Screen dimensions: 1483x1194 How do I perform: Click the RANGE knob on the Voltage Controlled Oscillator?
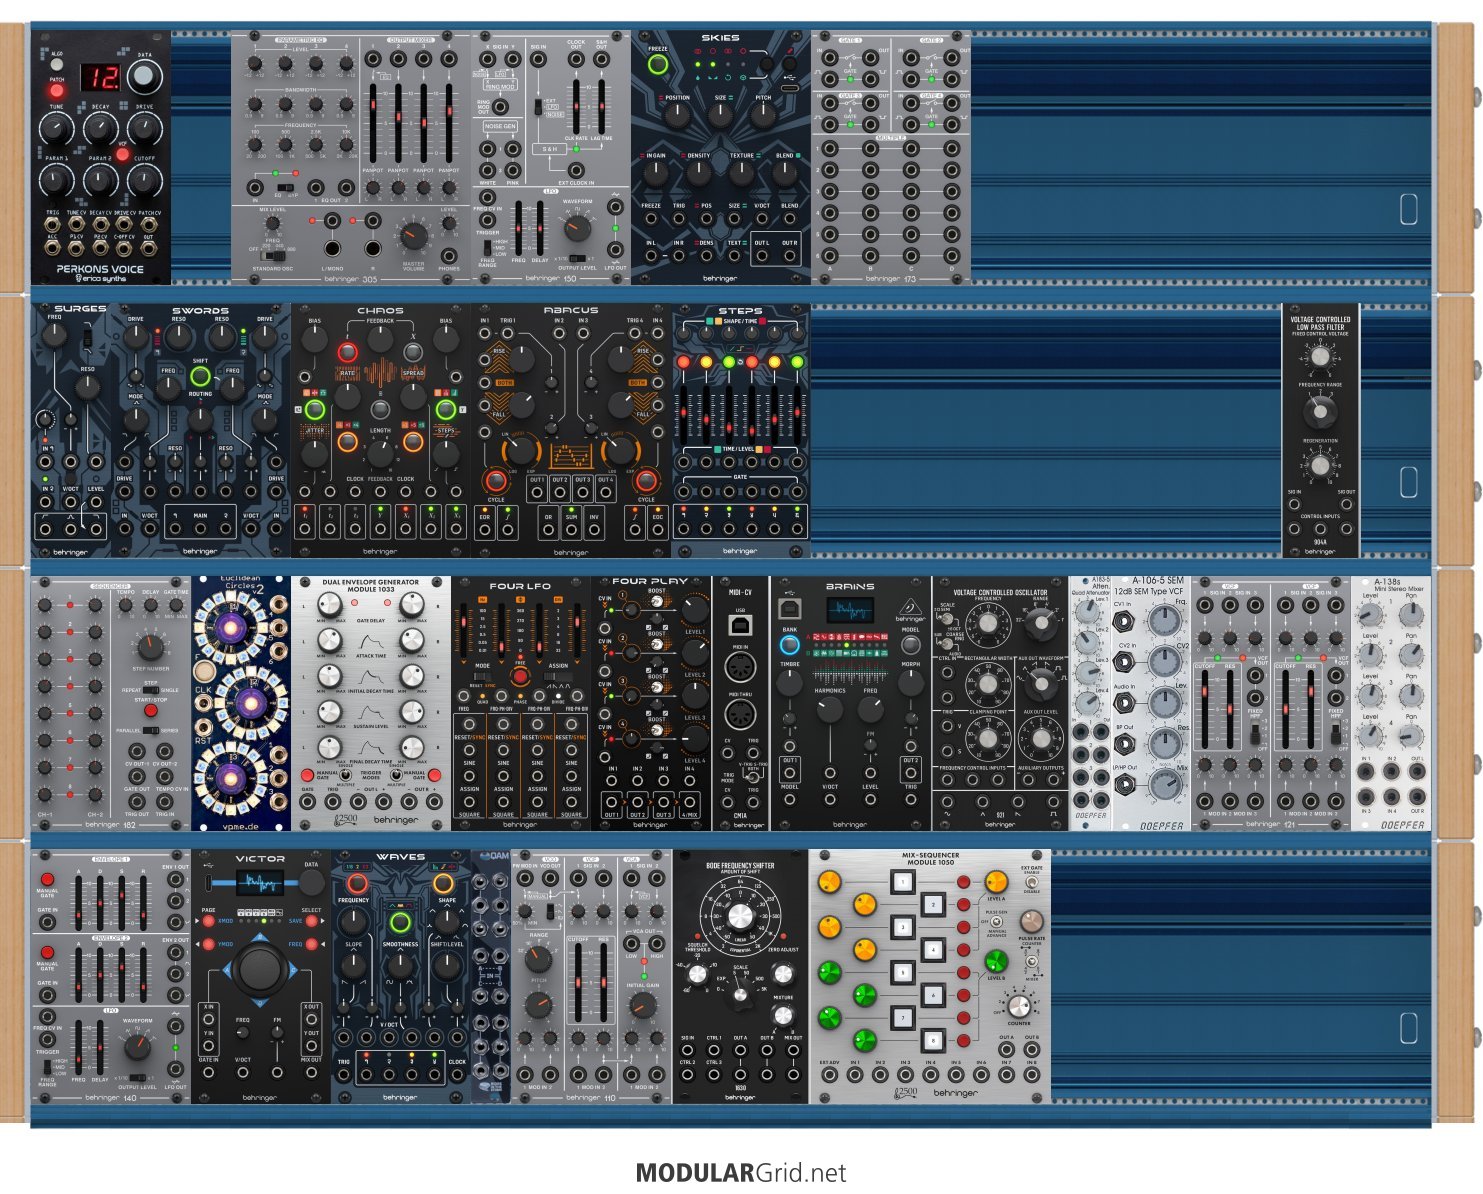[1041, 624]
